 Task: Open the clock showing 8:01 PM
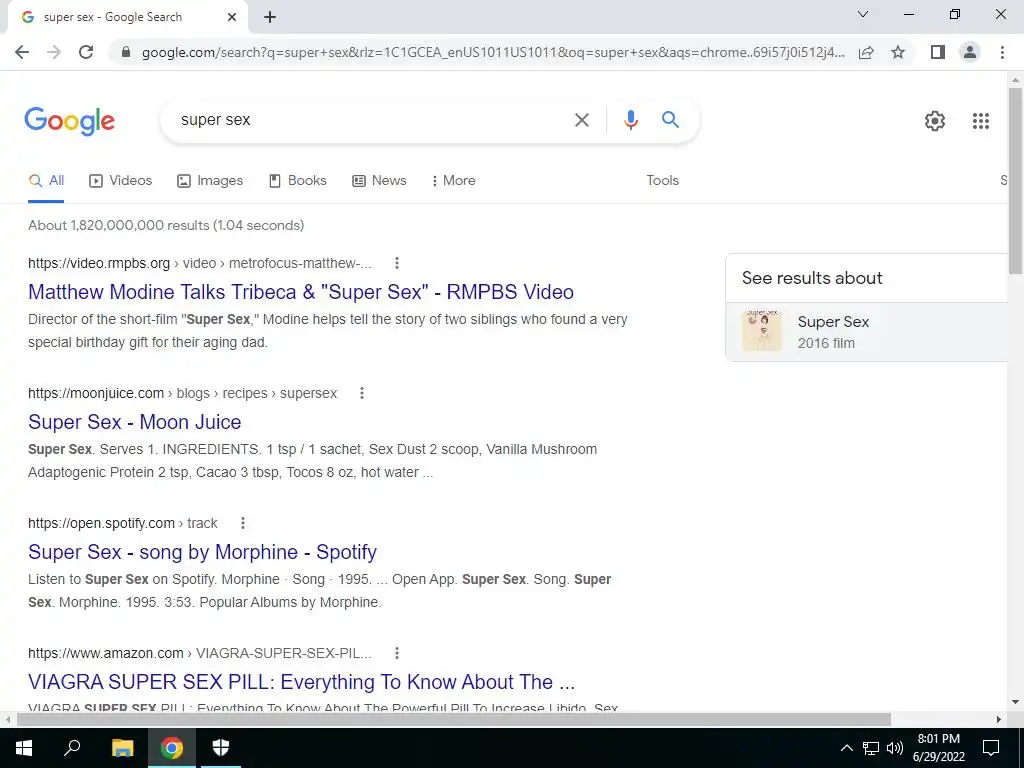click(938, 748)
